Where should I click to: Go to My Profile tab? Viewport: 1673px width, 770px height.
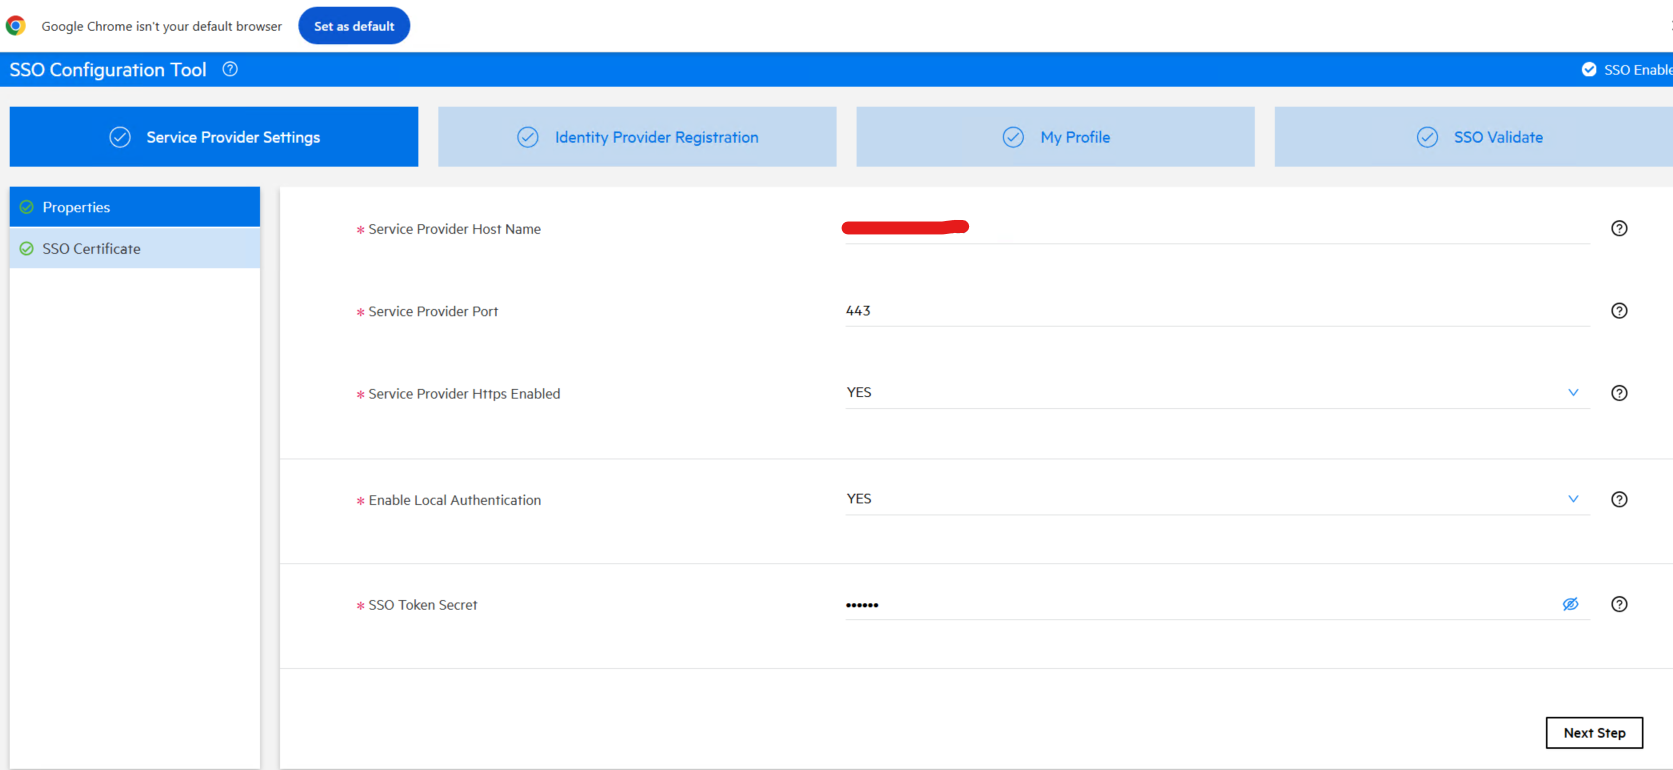click(1055, 137)
